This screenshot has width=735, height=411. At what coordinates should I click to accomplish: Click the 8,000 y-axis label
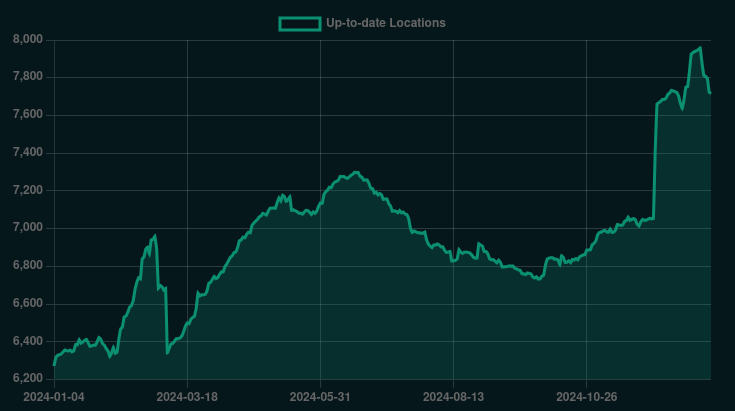pyautogui.click(x=28, y=39)
